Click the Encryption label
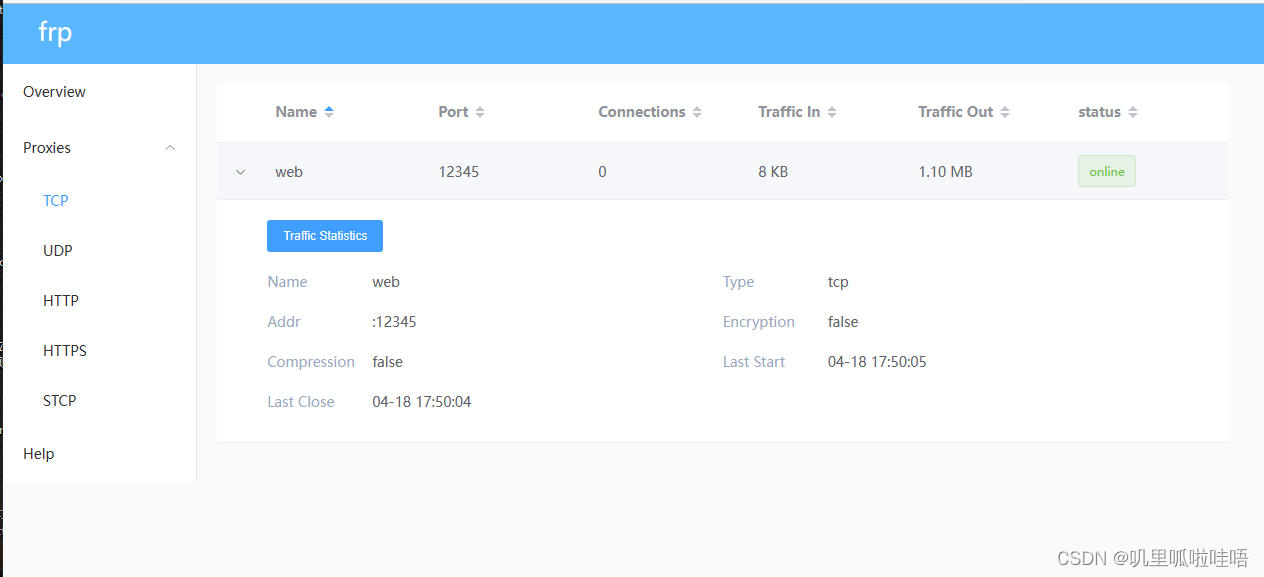The height and width of the screenshot is (577, 1264). click(759, 322)
